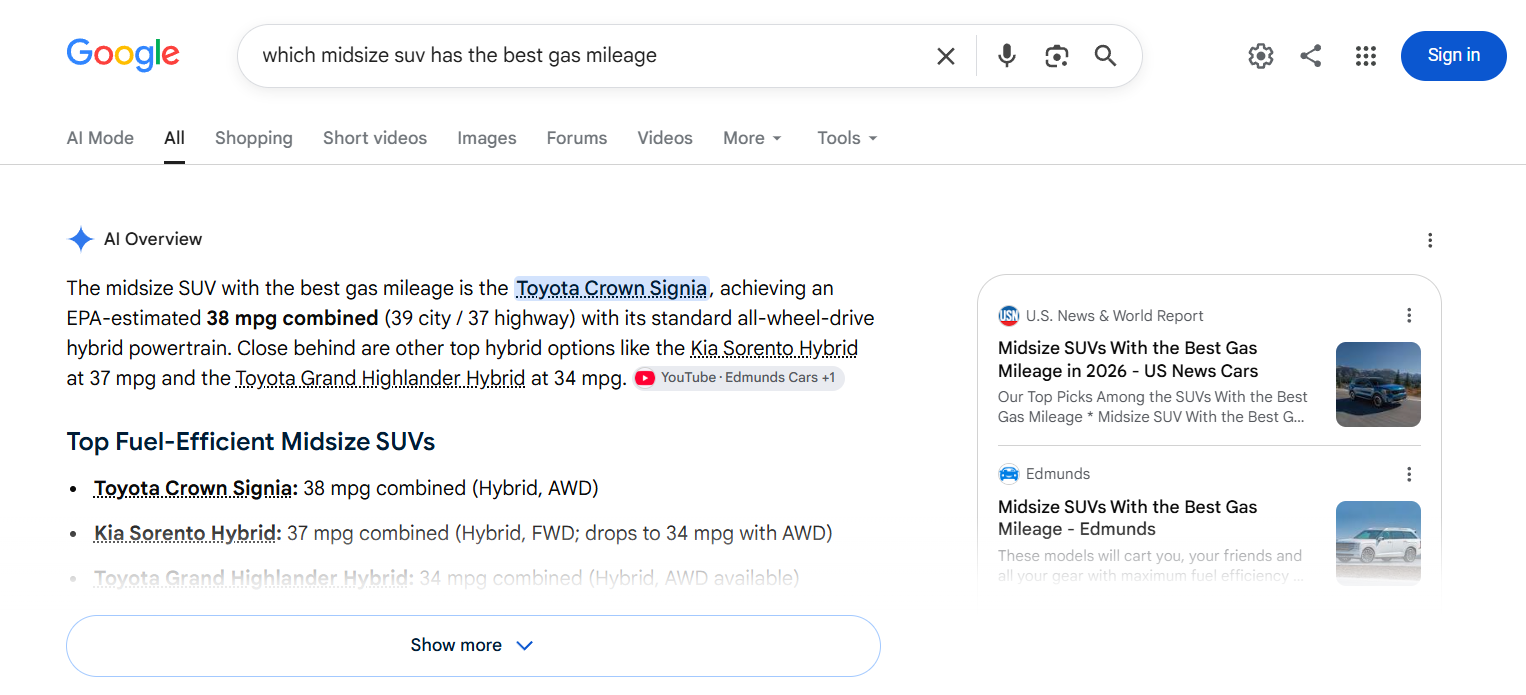Open Edmunds Best Gas Mileage article title
This screenshot has height=695, width=1526.
1128,518
